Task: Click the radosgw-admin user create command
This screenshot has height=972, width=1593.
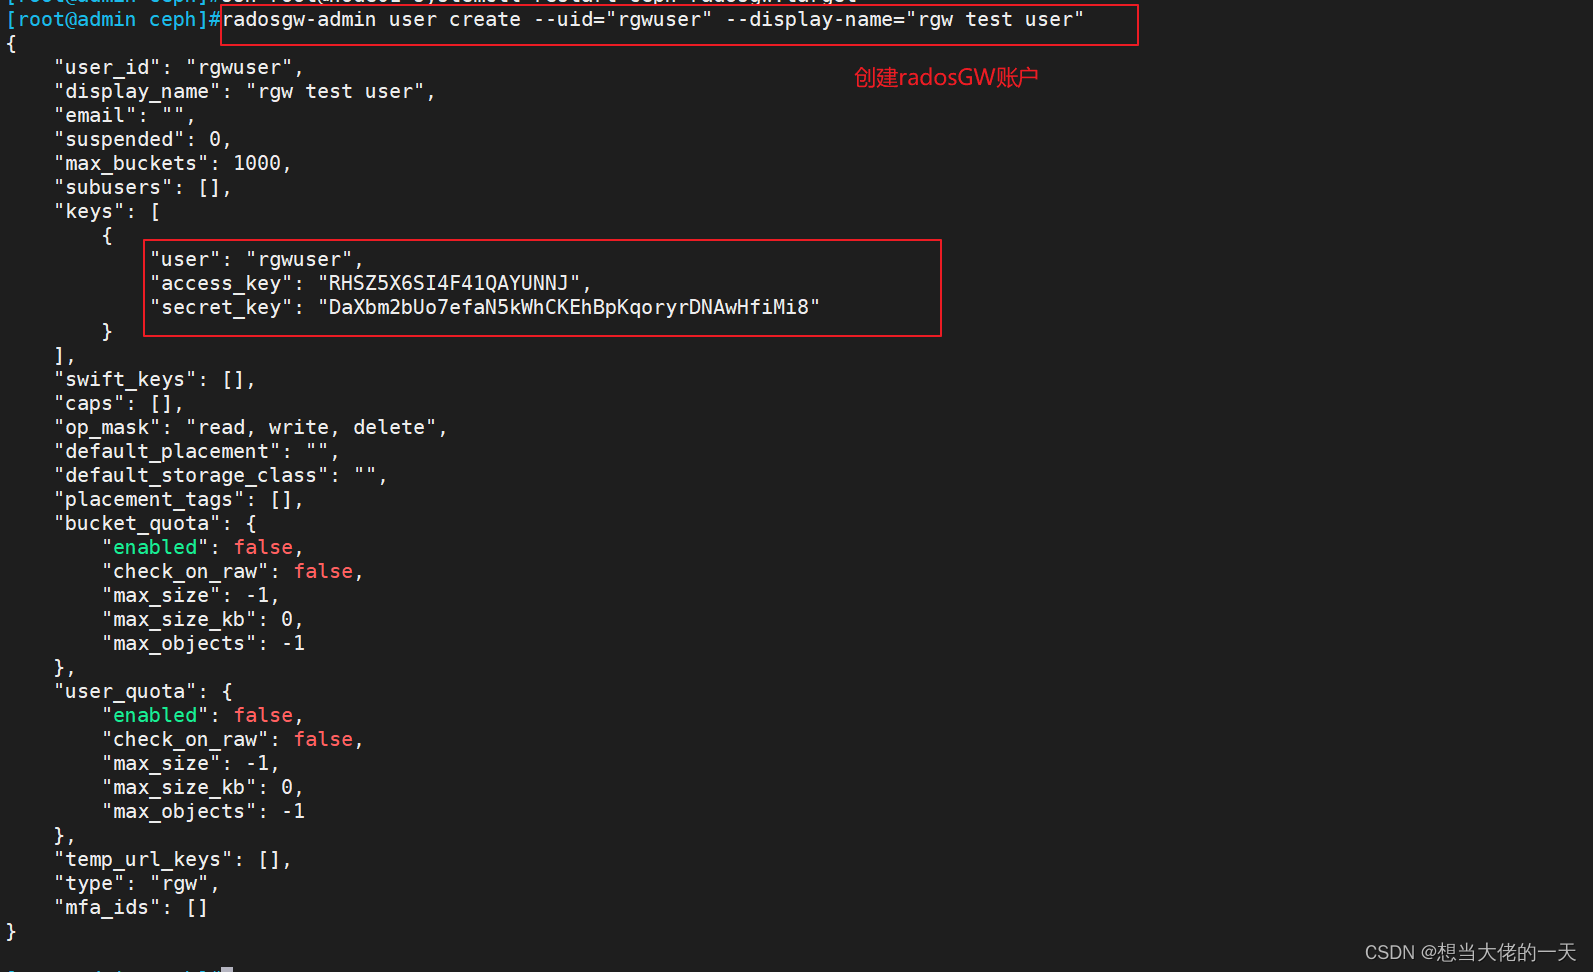Action: click(x=653, y=20)
